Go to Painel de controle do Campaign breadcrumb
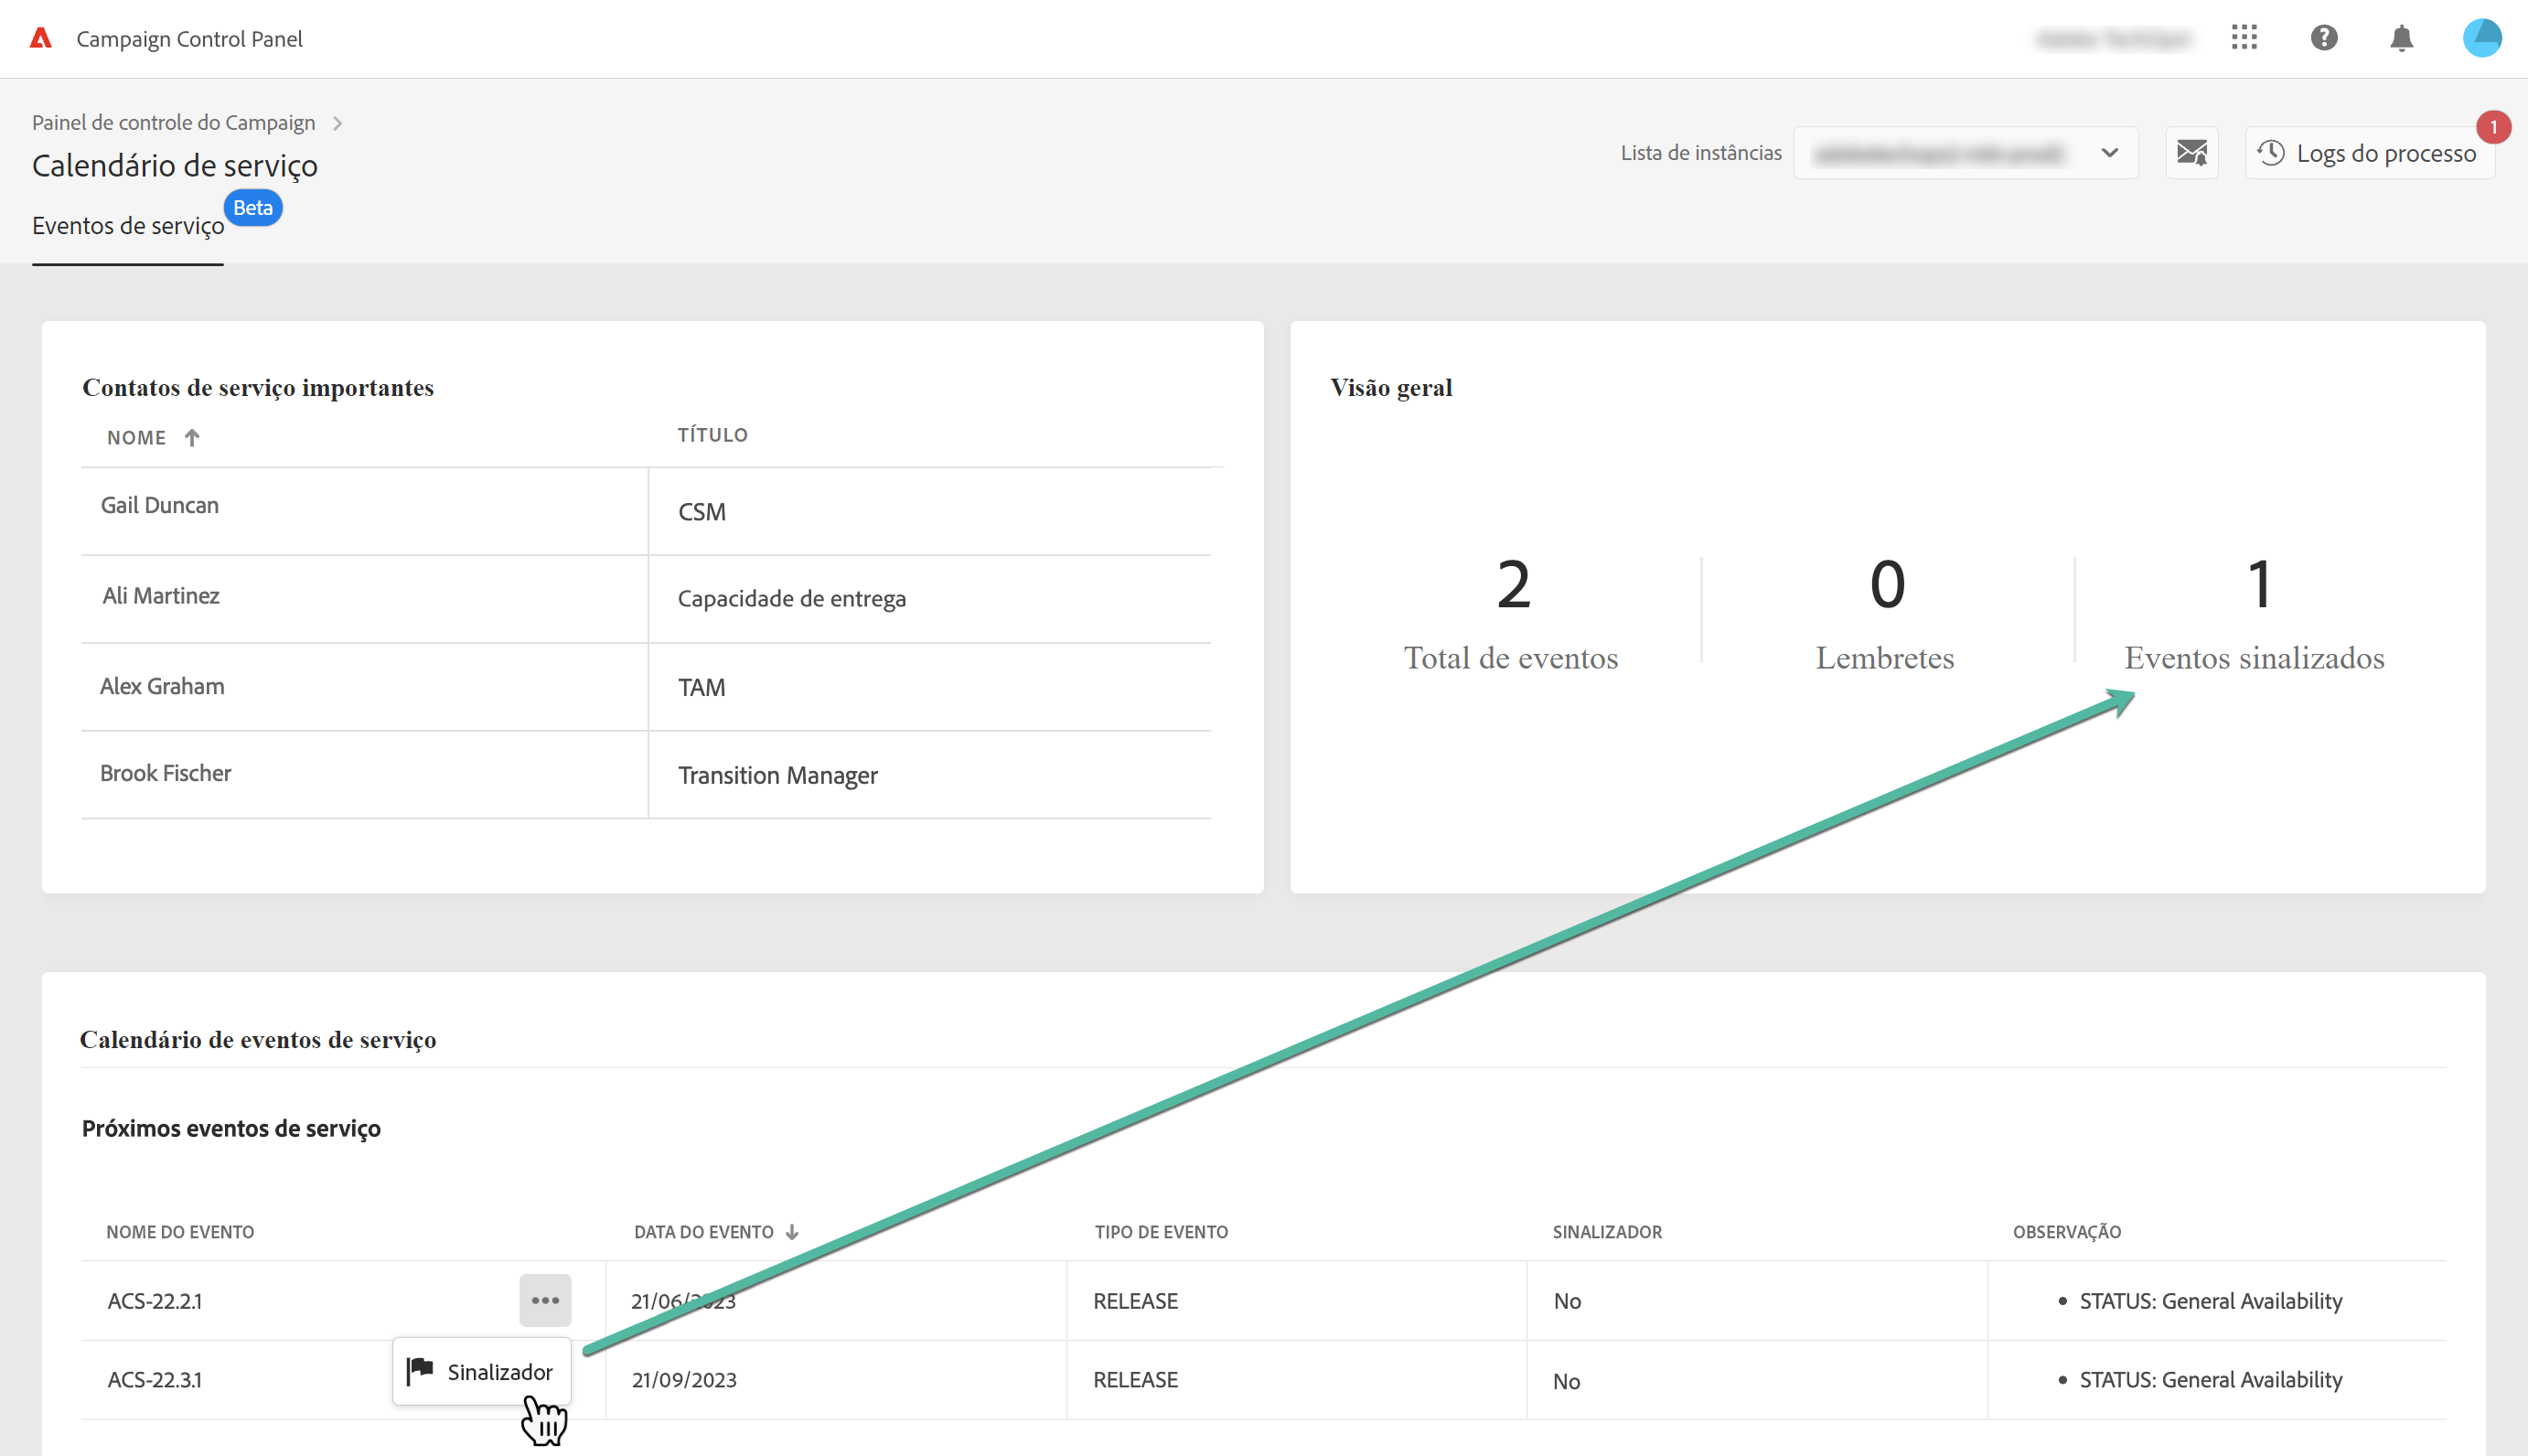 [173, 122]
